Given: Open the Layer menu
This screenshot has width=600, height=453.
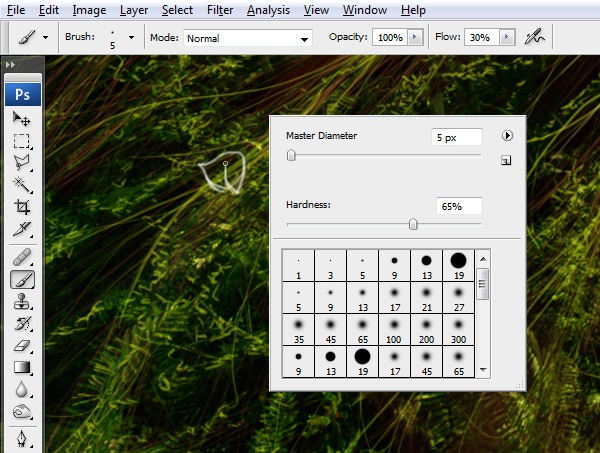Looking at the screenshot, I should click(134, 10).
